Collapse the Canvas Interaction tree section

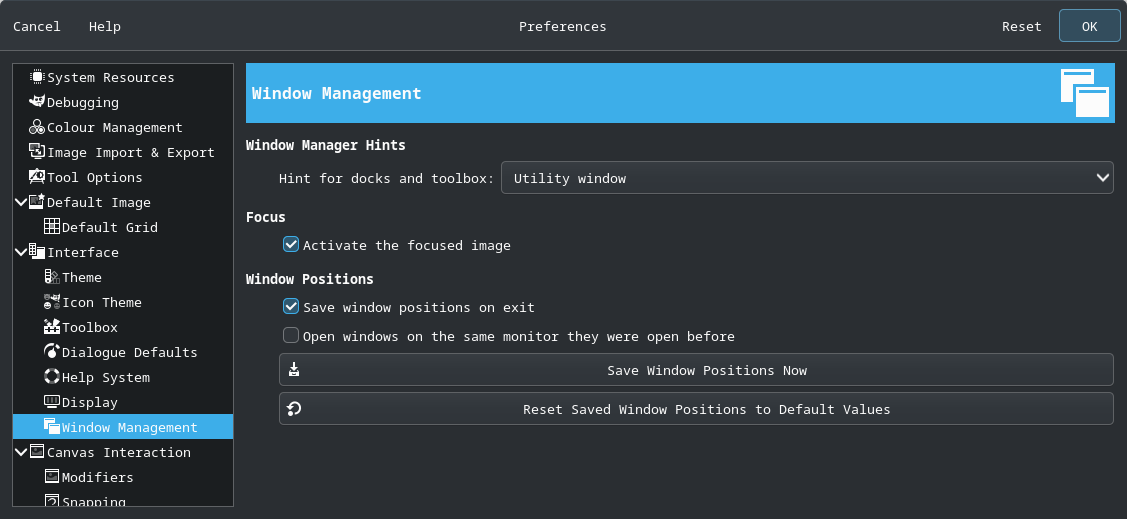pos(21,452)
